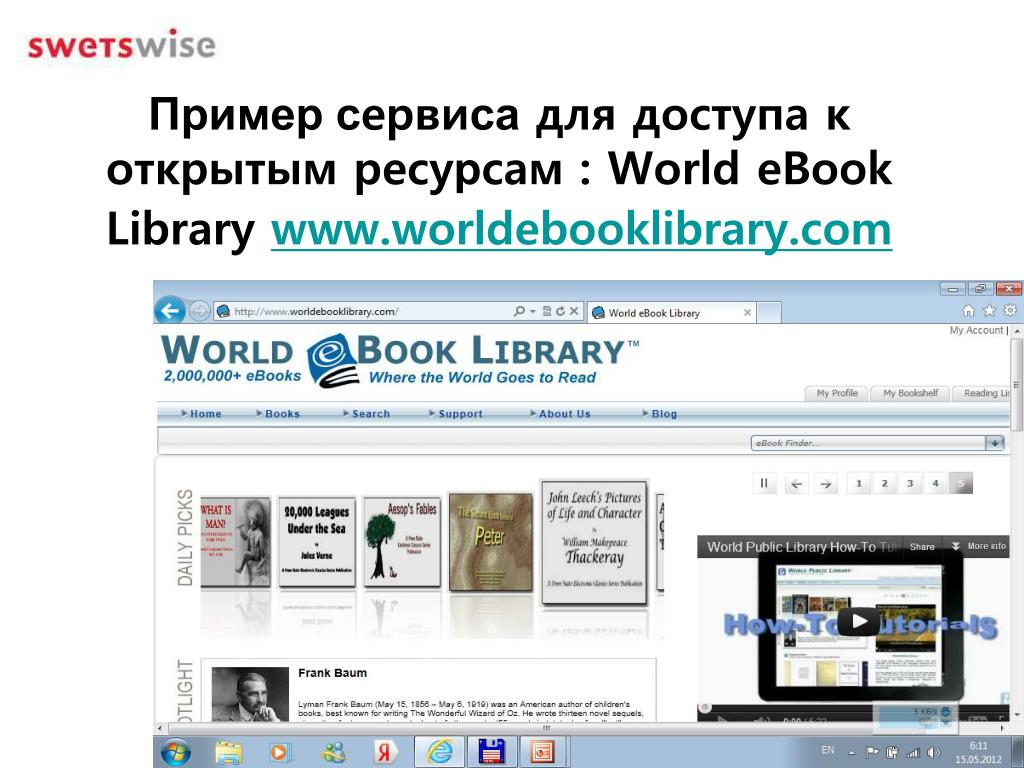
Task: Open Windows Live Messenger taskbar icon
Action: click(334, 752)
